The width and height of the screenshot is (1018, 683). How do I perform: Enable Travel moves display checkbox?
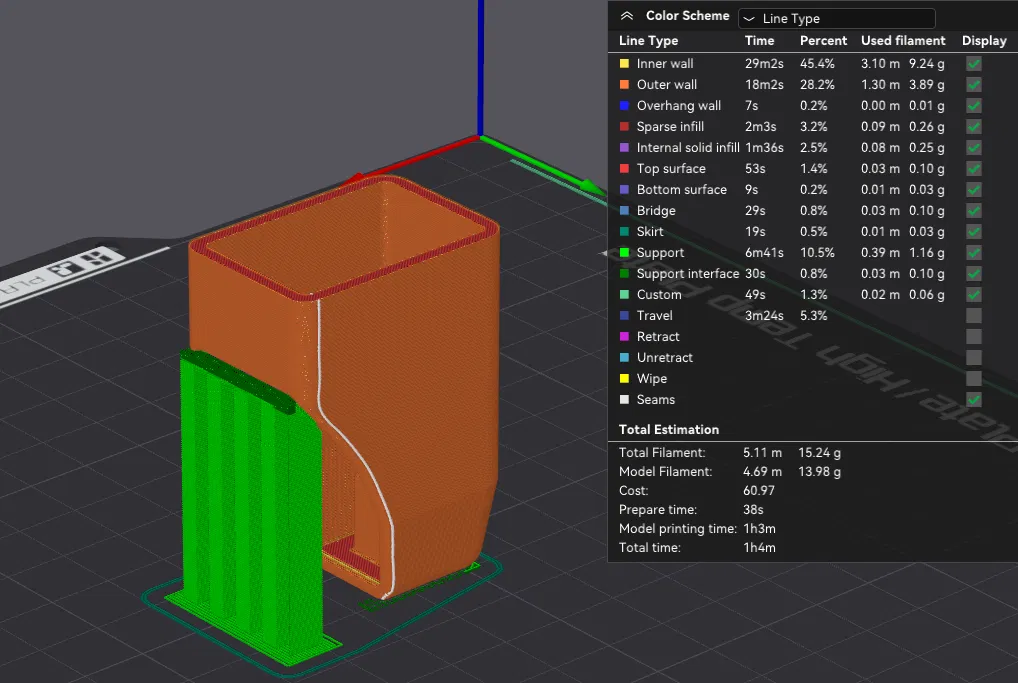[x=973, y=316]
